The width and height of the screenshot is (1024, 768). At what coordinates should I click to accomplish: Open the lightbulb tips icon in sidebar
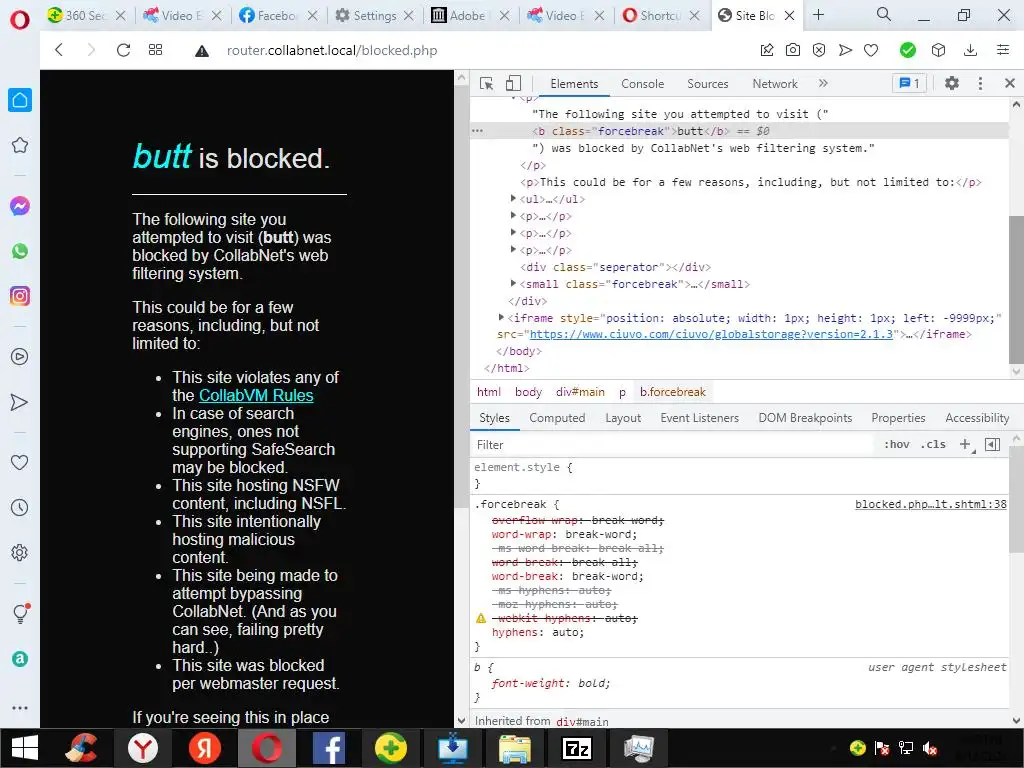[20, 613]
